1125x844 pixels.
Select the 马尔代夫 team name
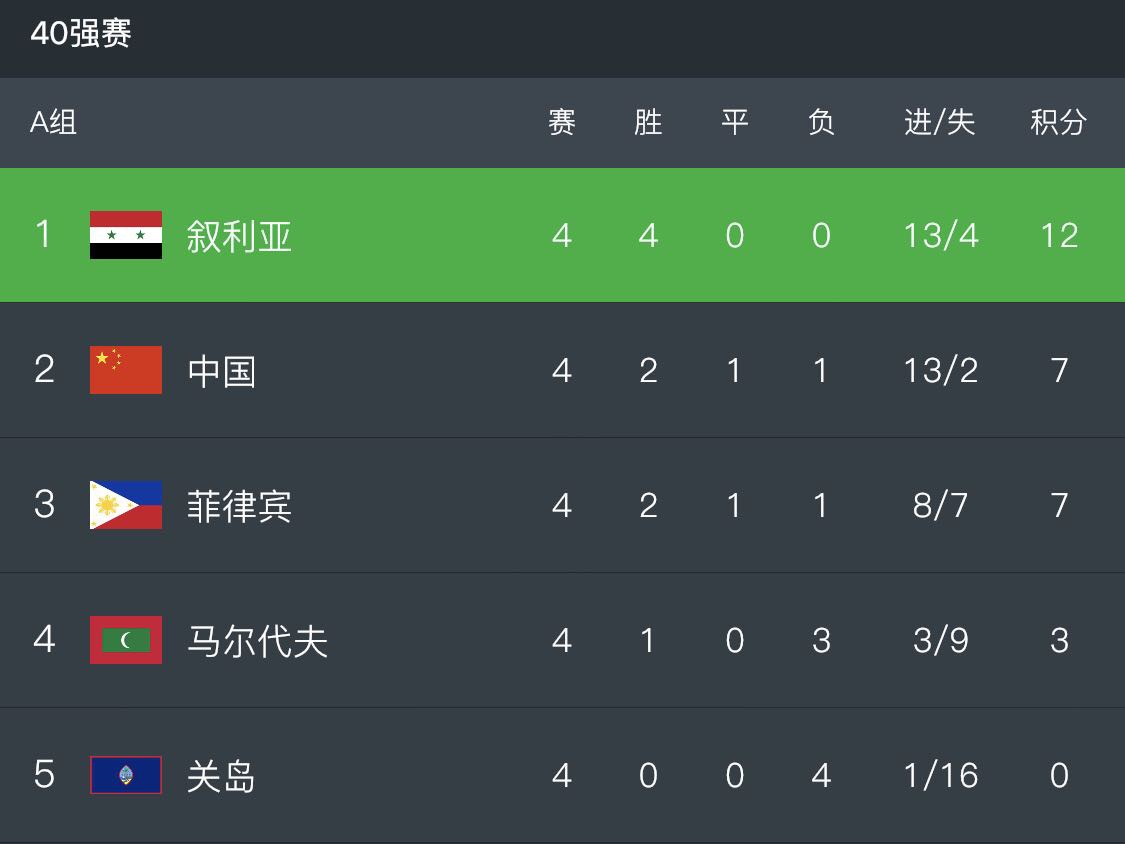click(257, 641)
